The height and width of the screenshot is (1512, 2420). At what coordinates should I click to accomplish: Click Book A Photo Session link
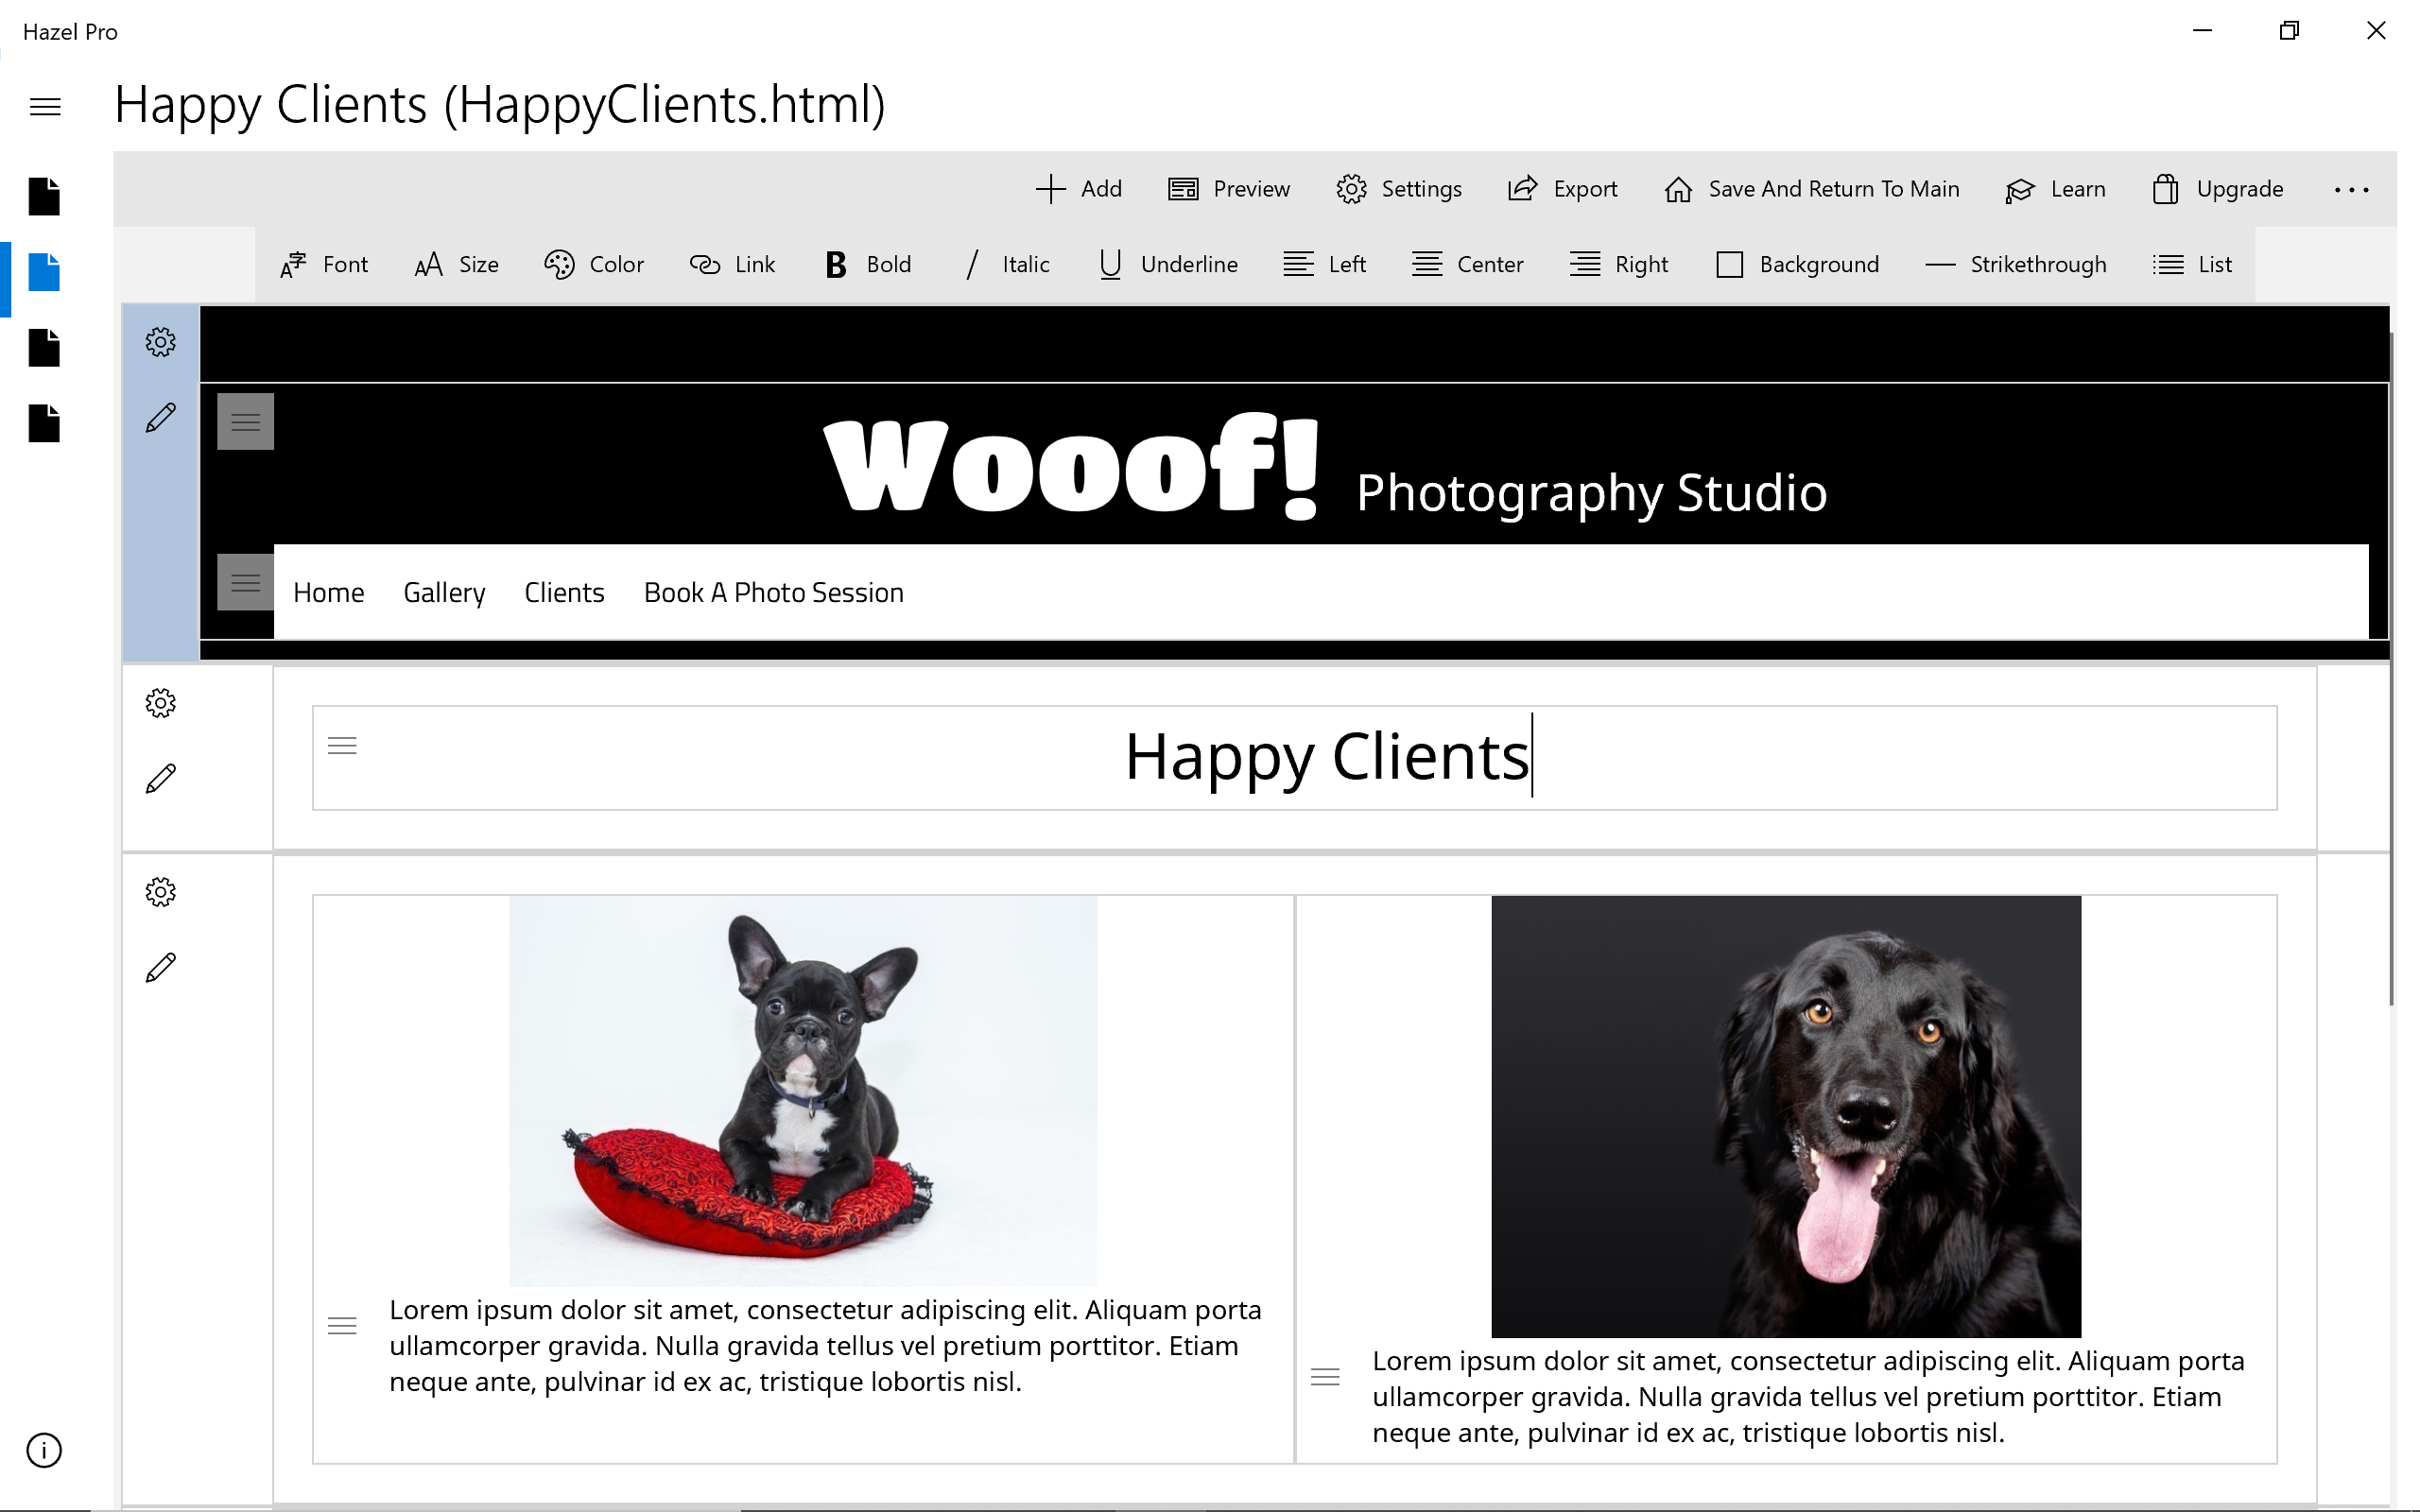point(774,593)
